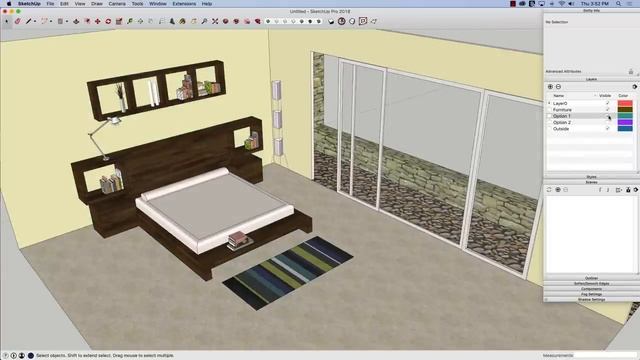Pick the Push/Pull tool

click(x=76, y=21)
